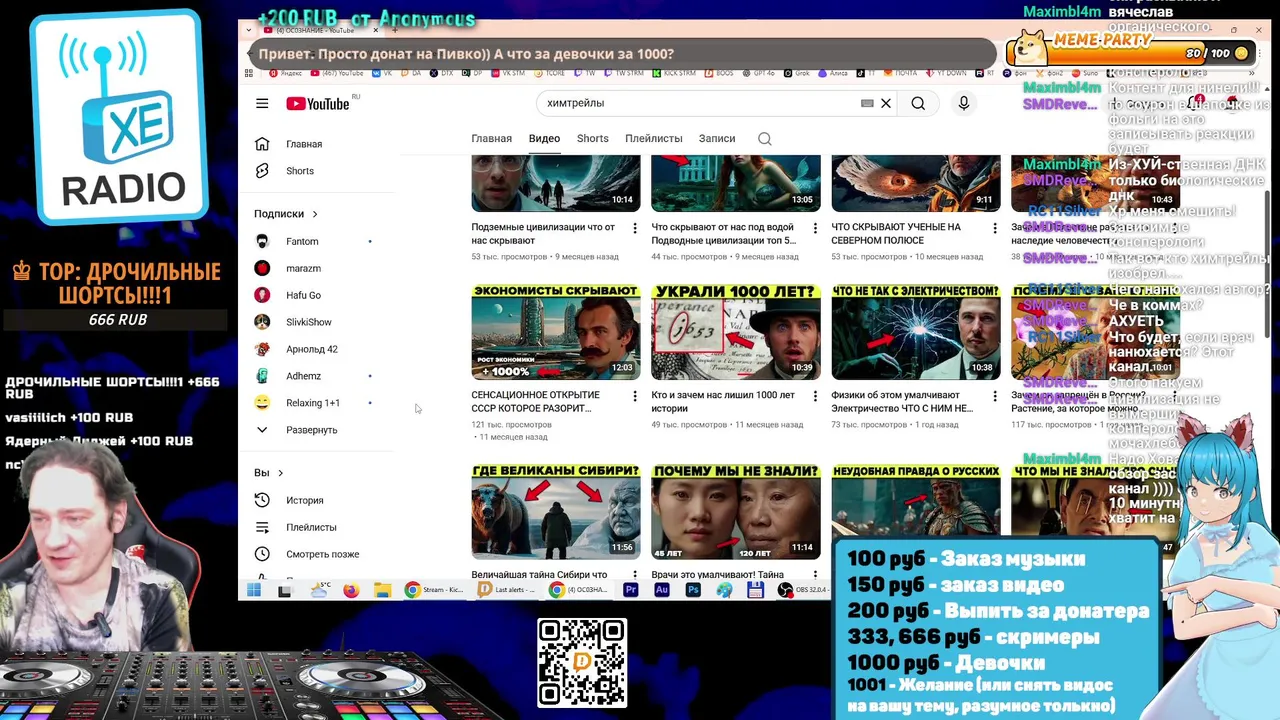Open the Hafu Go channel avatar
Viewport: 1280px width, 720px height.
coord(262,295)
